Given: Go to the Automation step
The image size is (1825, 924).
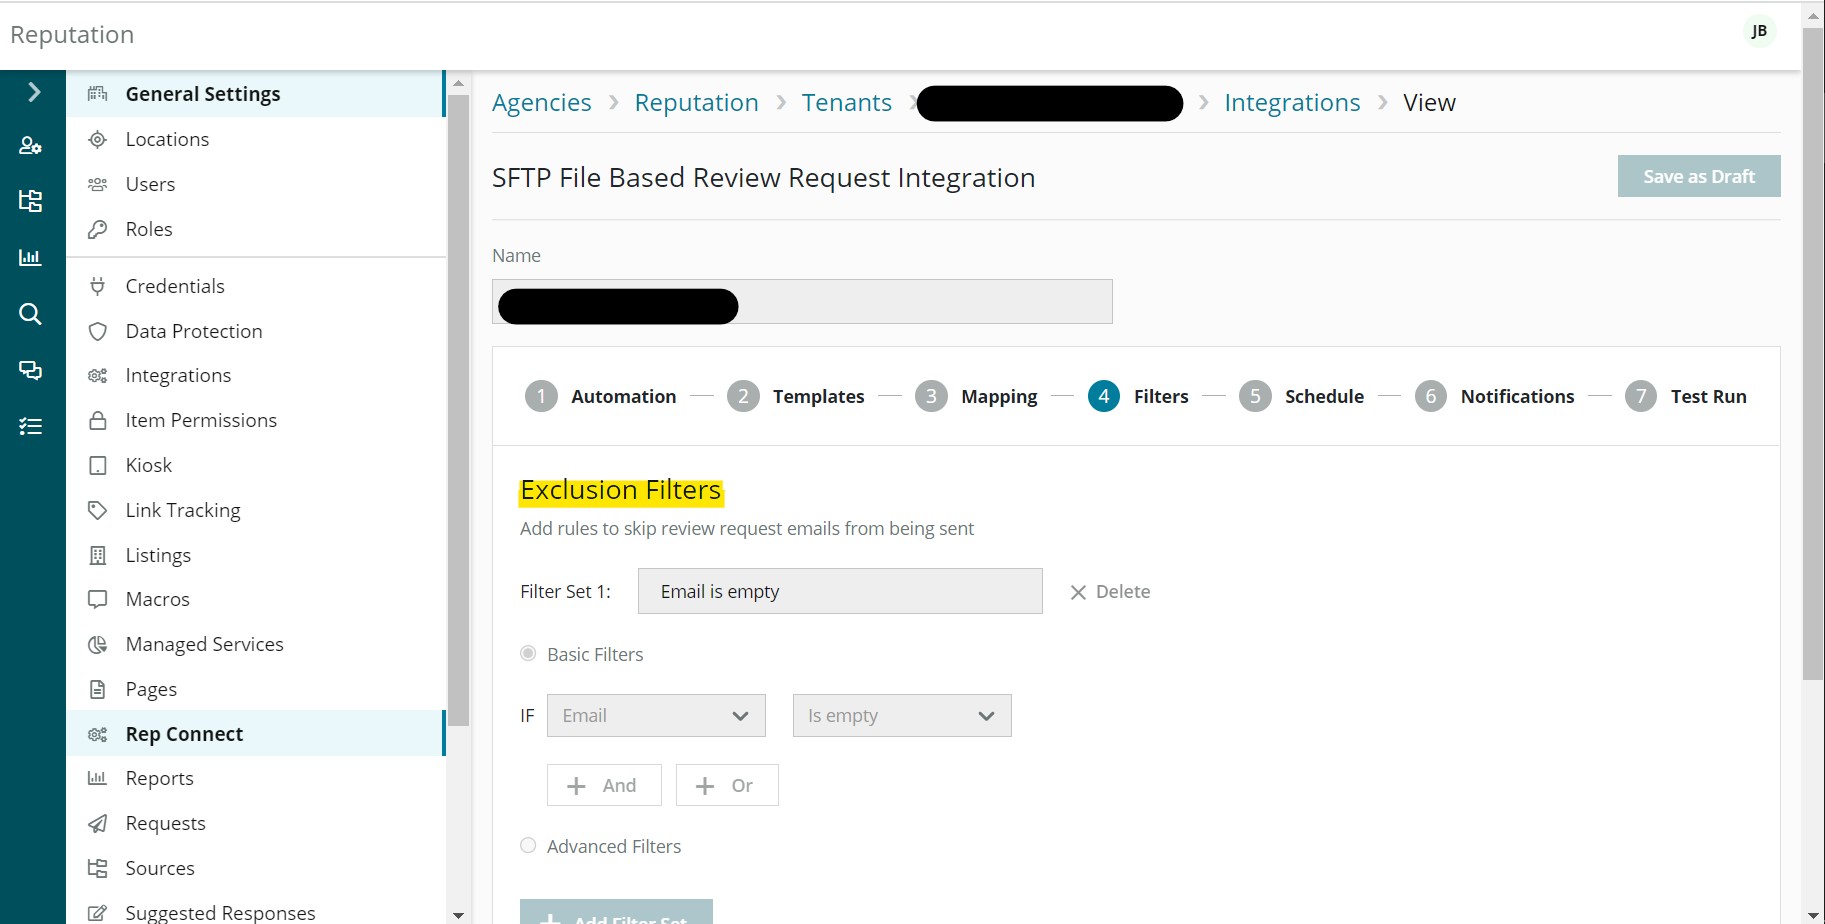Looking at the screenshot, I should pyautogui.click(x=601, y=396).
